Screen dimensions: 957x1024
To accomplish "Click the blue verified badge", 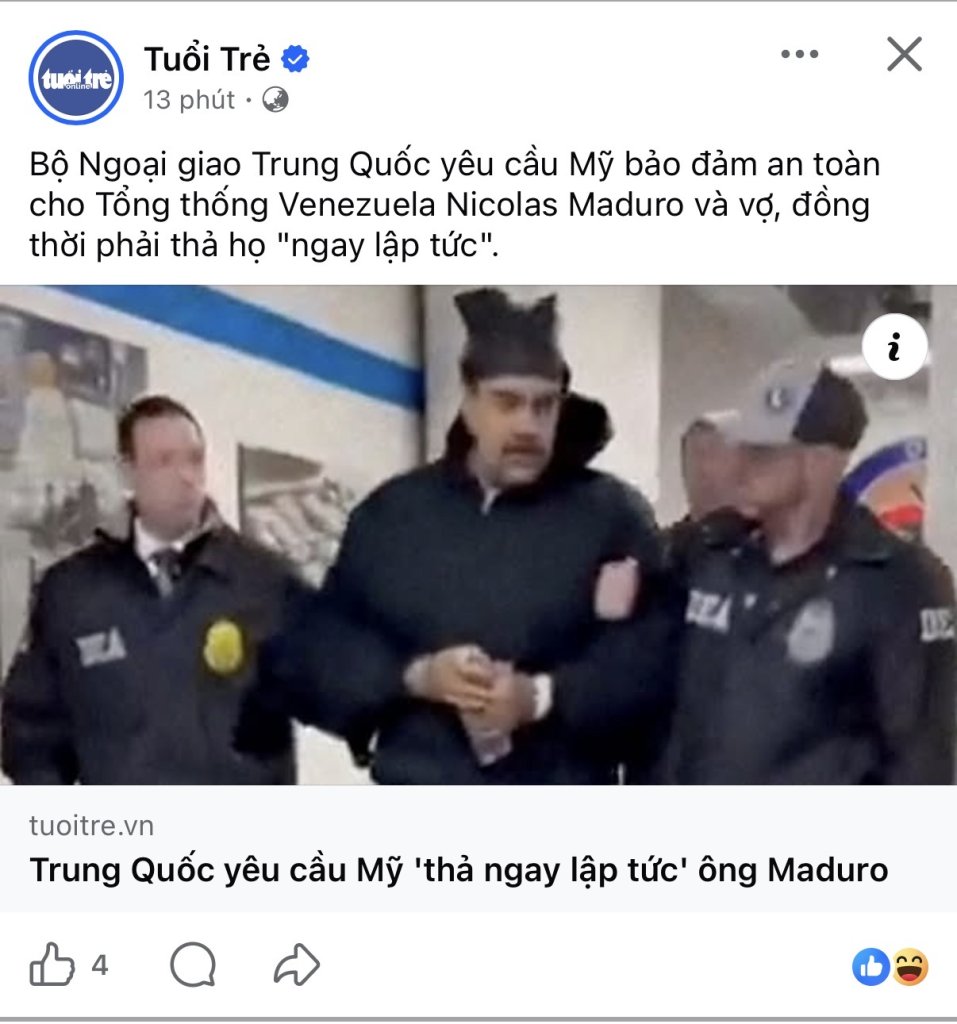I will 295,59.
